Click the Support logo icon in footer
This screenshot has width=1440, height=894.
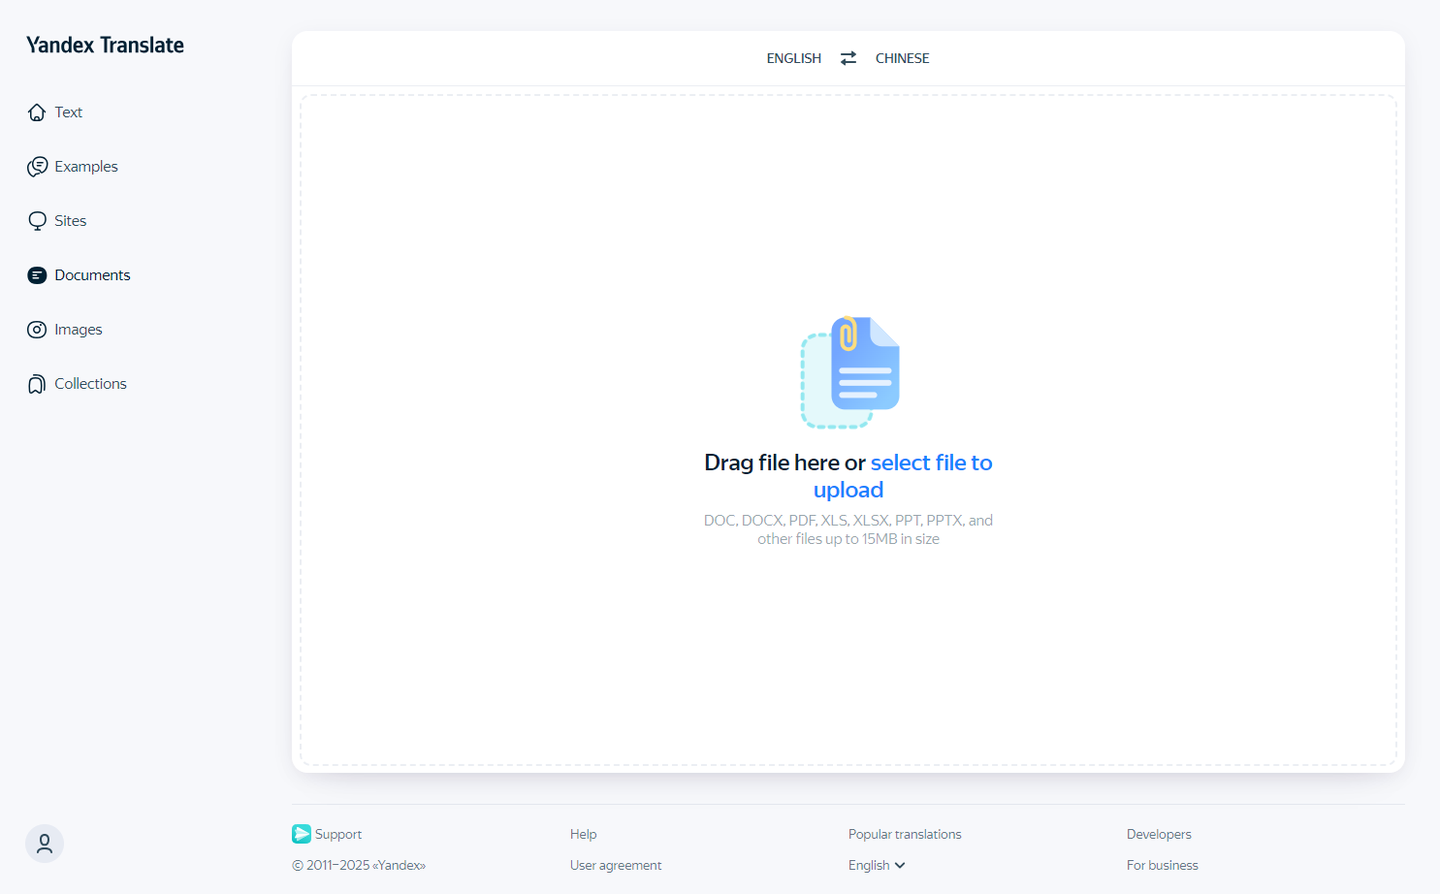click(301, 834)
